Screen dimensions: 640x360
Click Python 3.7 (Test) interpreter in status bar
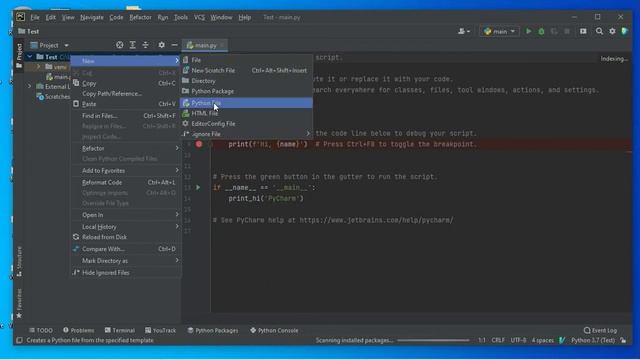[593, 340]
